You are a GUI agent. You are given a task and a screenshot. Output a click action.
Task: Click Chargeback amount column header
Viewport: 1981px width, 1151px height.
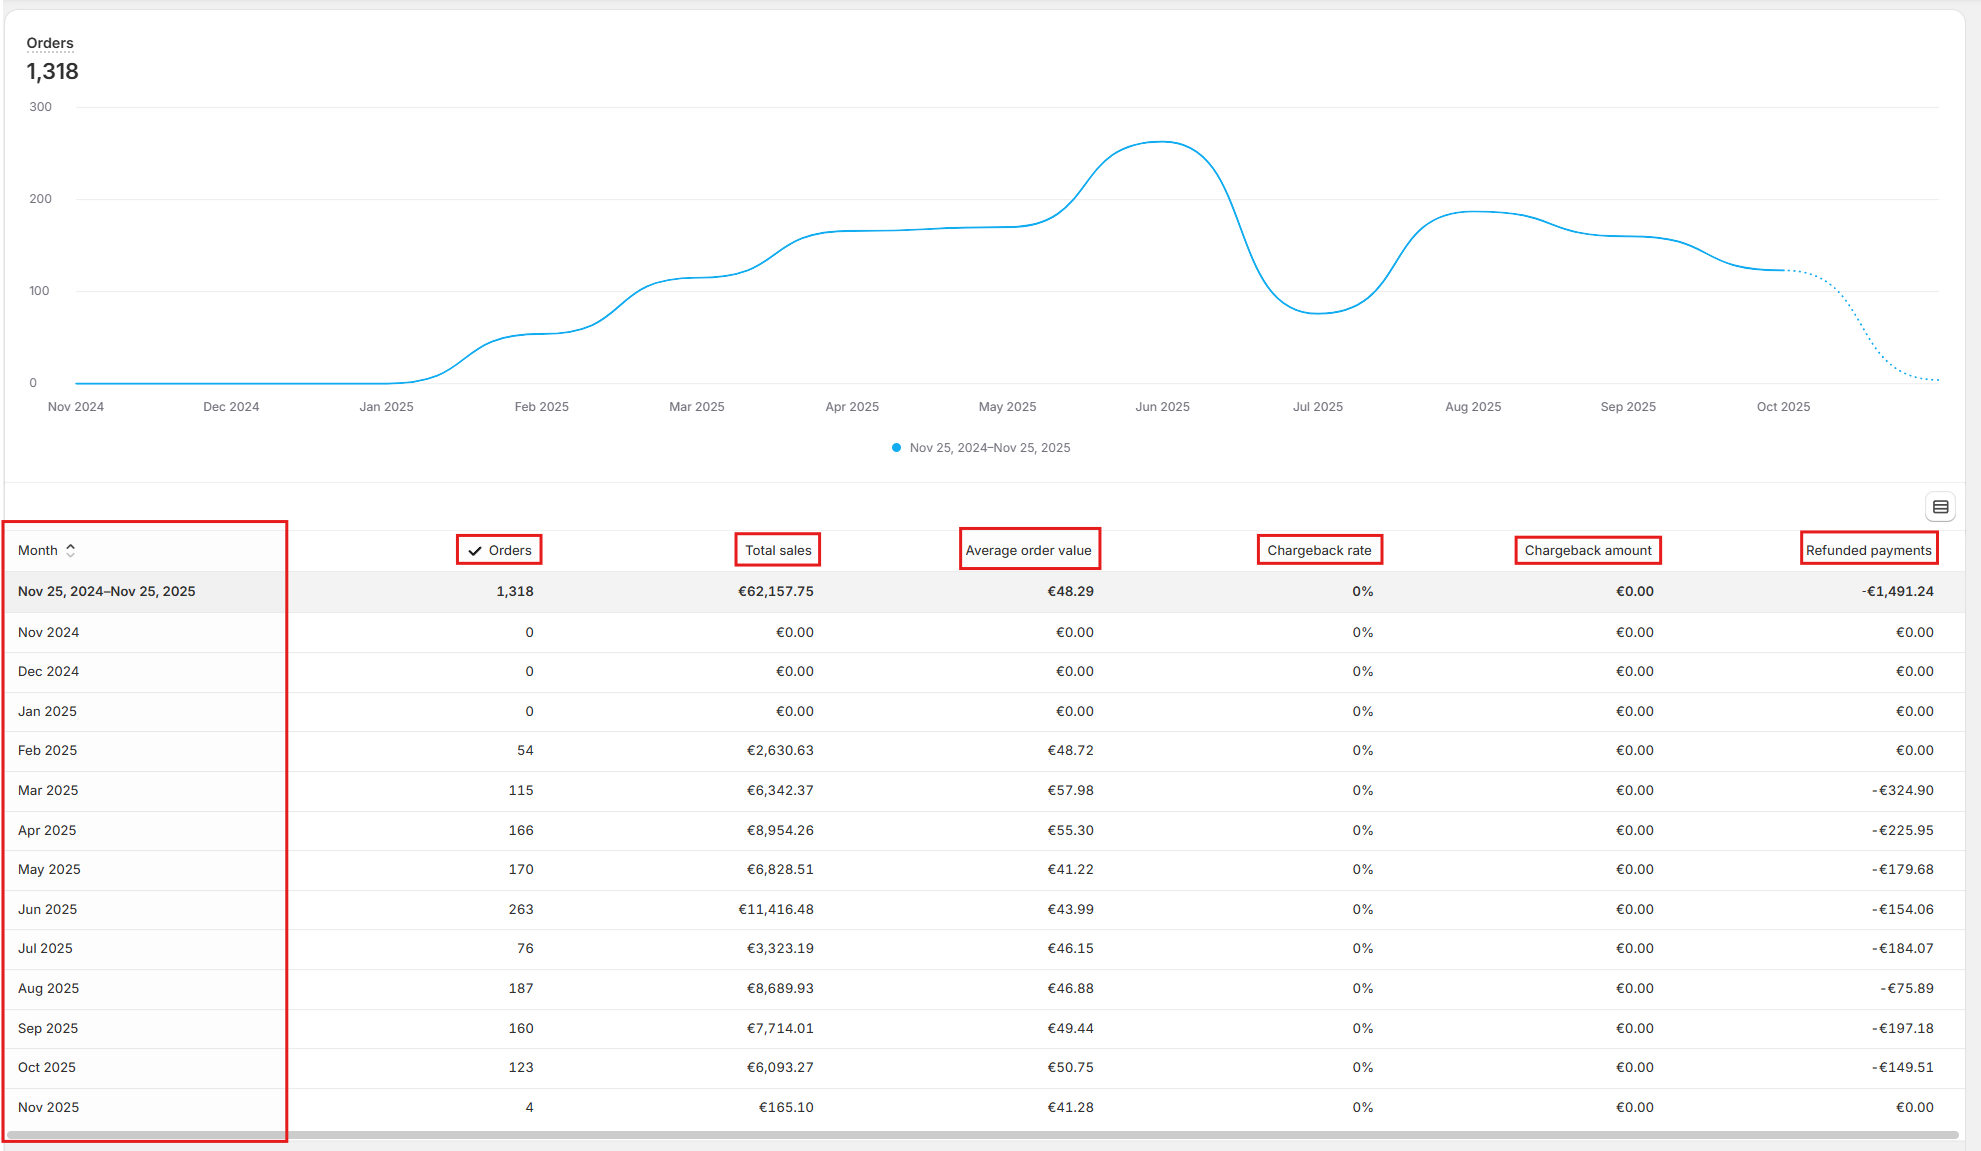click(1587, 551)
